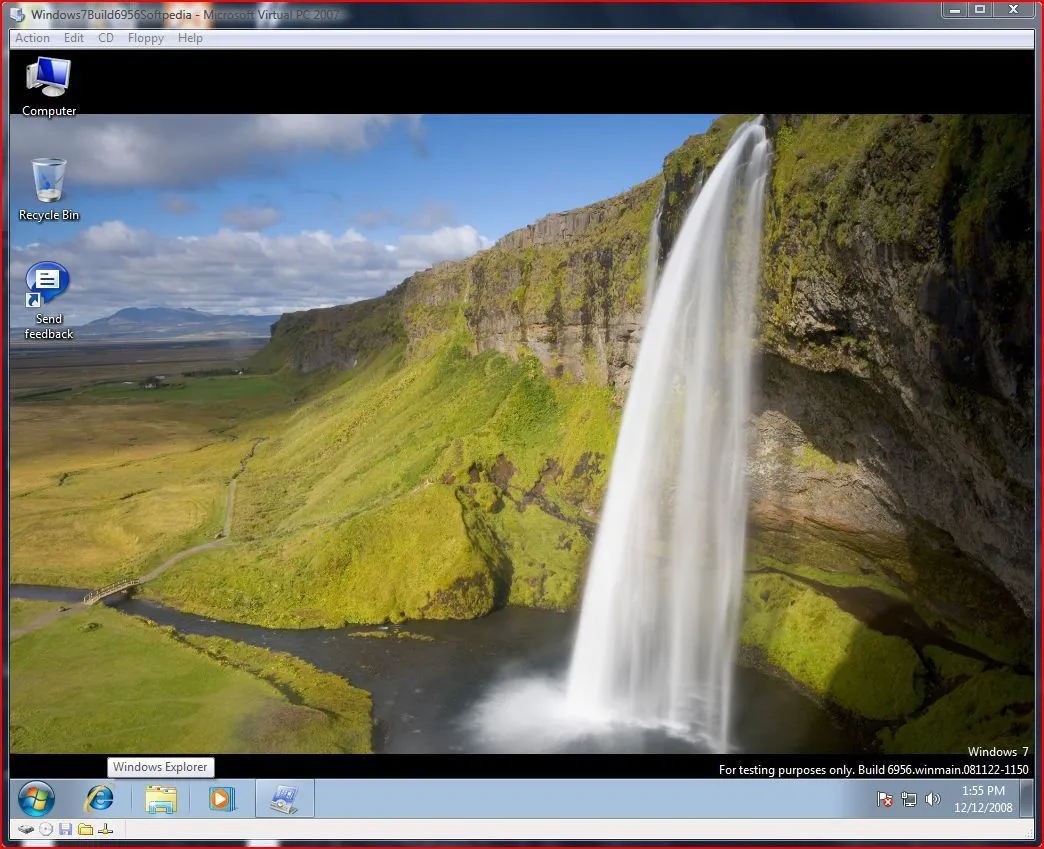1044x849 pixels.
Task: Open the Action Center flag in the tray
Action: (885, 800)
